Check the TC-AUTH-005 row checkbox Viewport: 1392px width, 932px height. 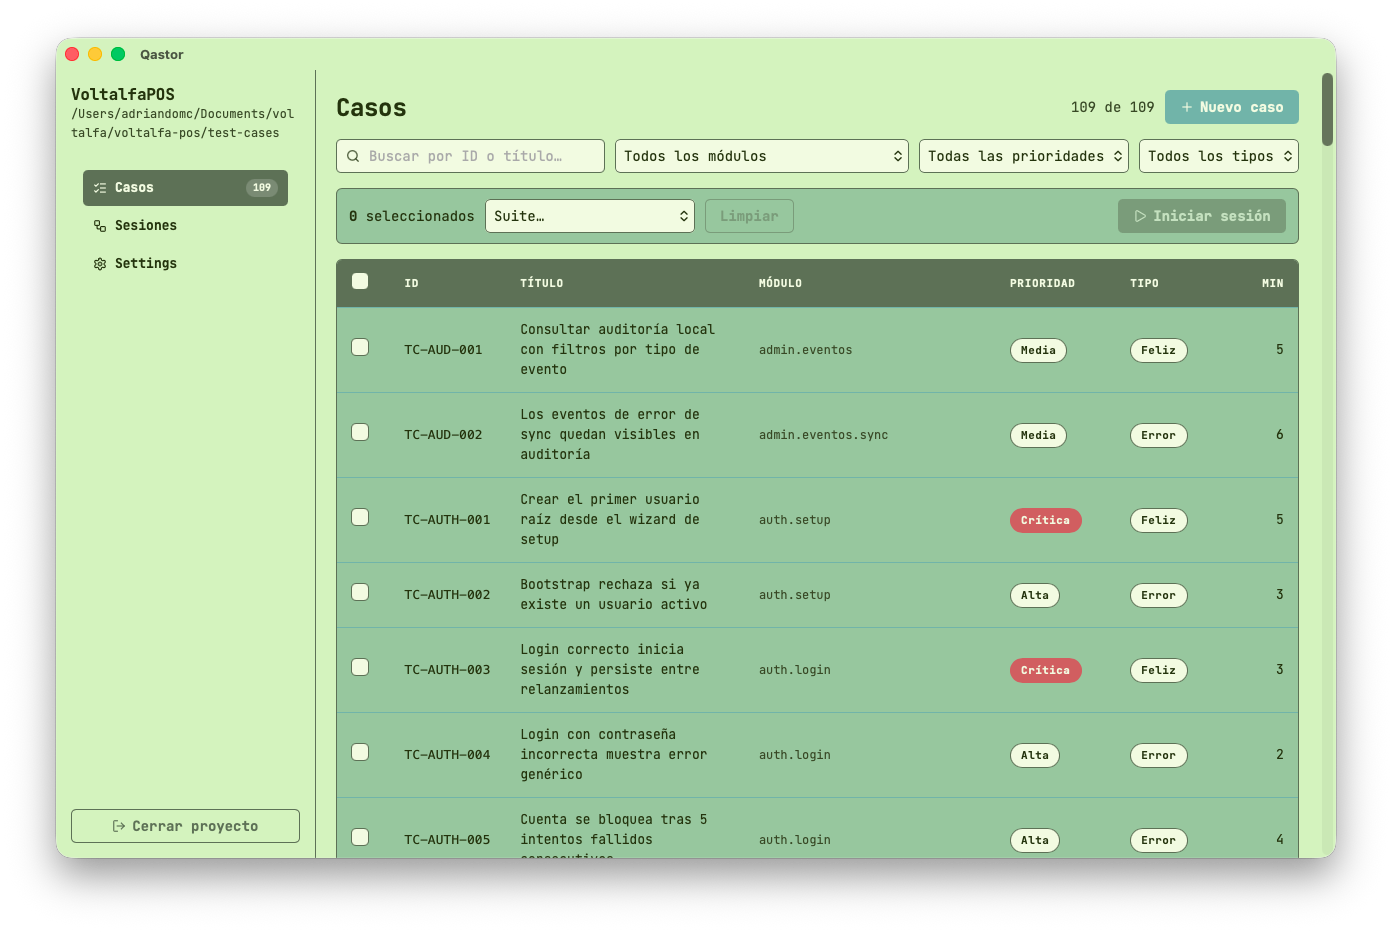[x=360, y=837]
